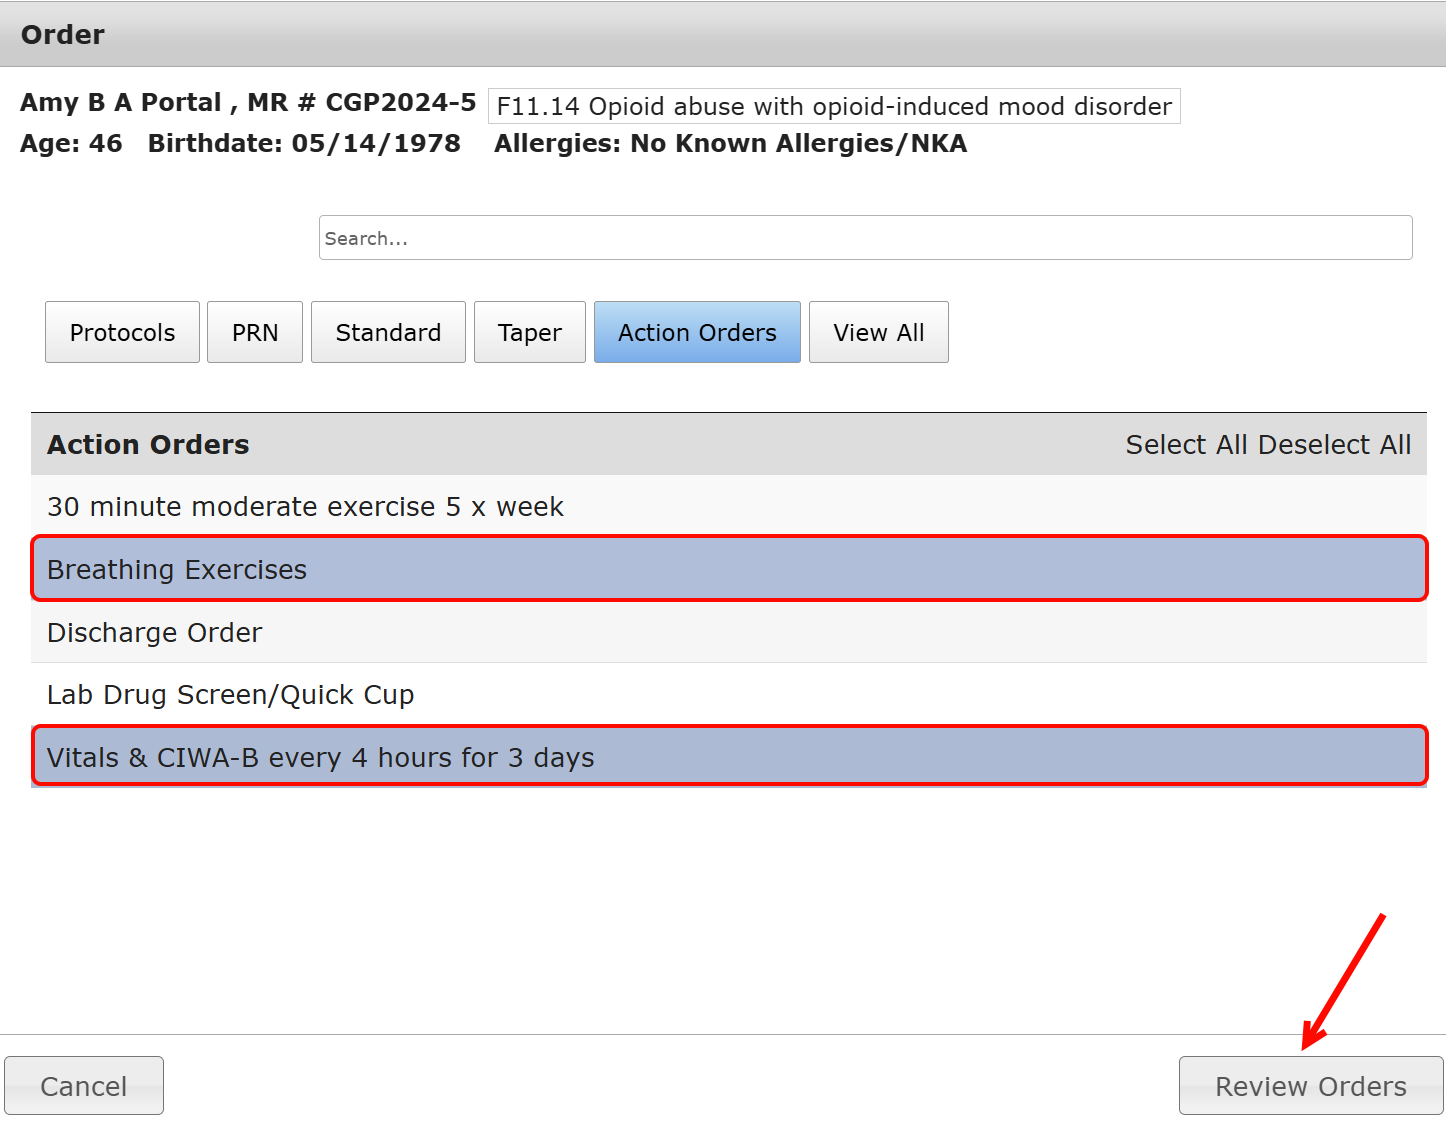Open the Protocols tab
The height and width of the screenshot is (1121, 1446).
[122, 332]
